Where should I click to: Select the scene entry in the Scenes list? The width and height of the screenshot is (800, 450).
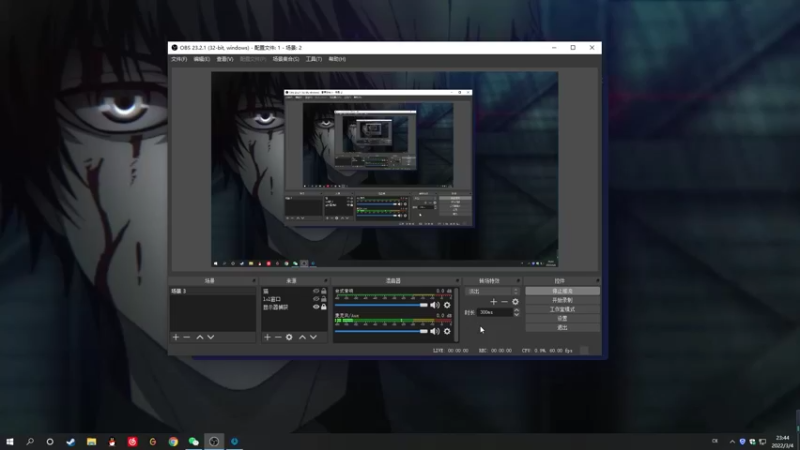[x=213, y=291]
